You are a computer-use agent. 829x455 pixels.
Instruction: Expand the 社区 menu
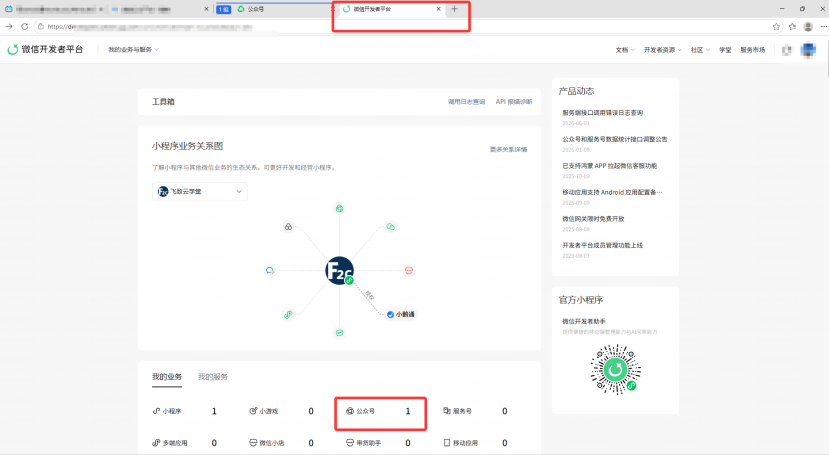(700, 50)
